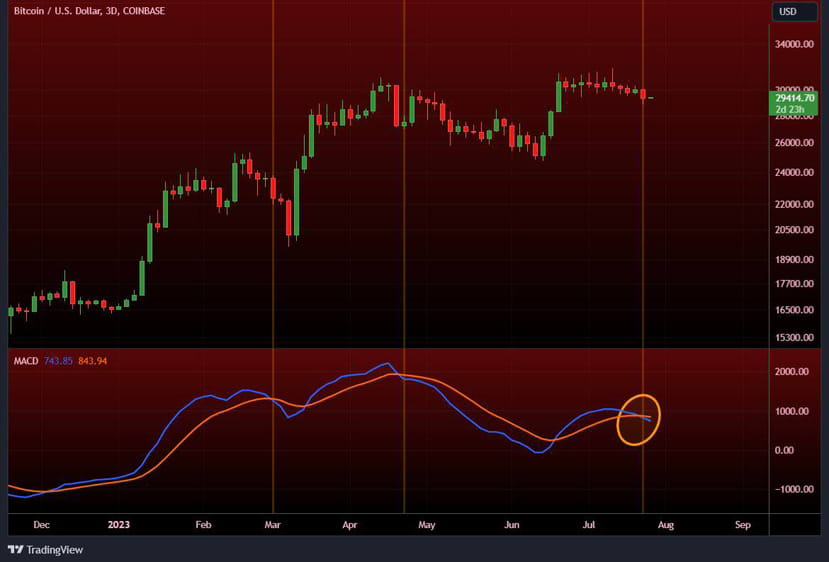The image size is (829, 562).
Task: Click the big green candle in late June
Action: coord(559,96)
